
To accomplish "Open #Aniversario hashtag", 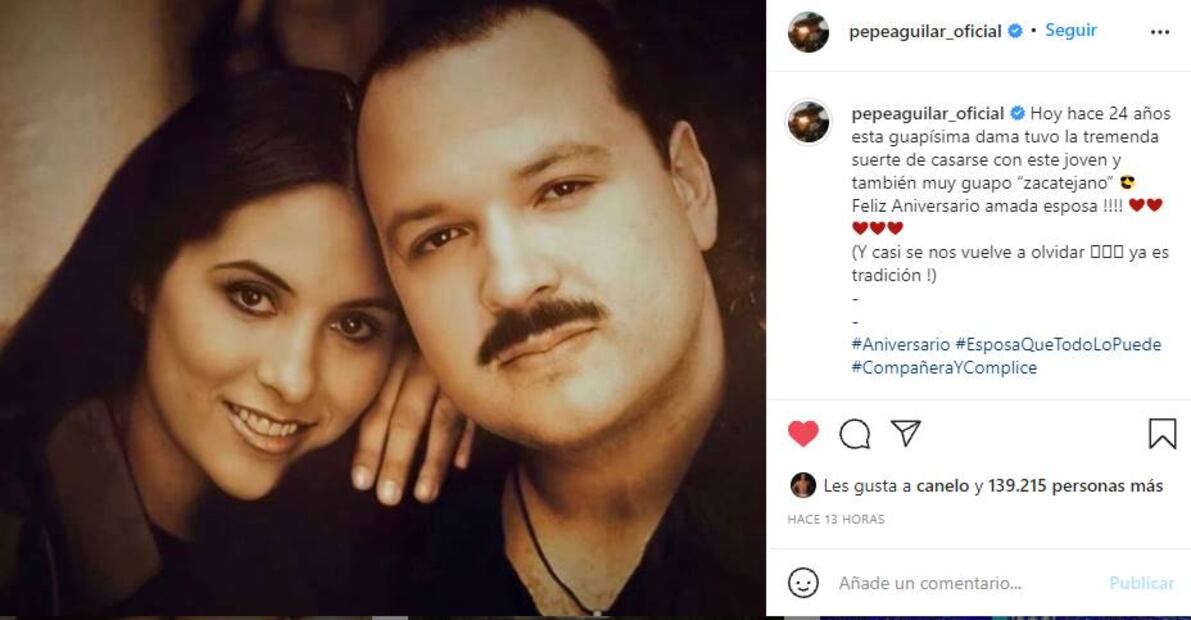I will [901, 344].
